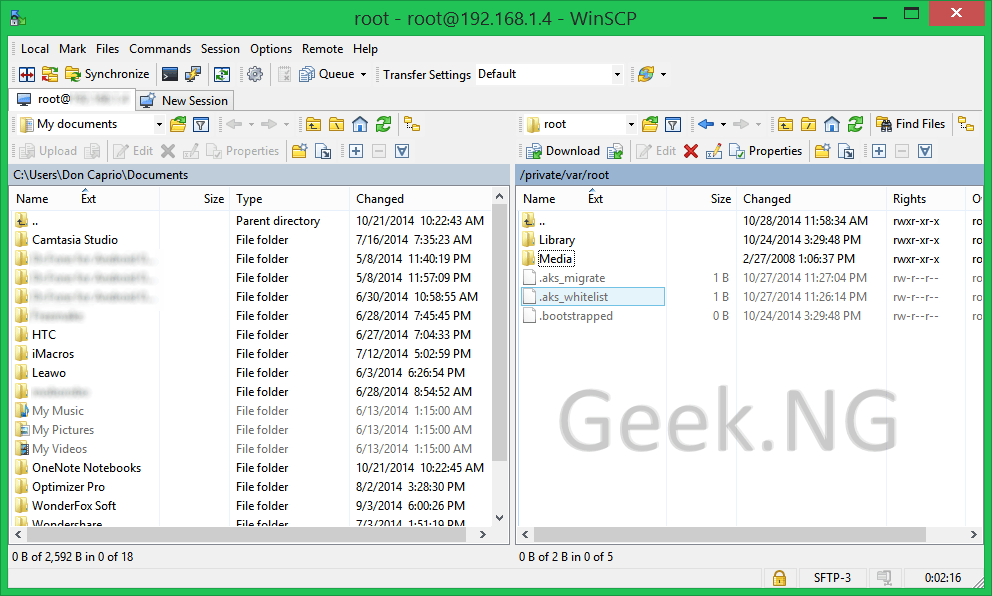Screen dimensions: 992x596
Task: Sort local files by Type column
Action: click(x=289, y=199)
